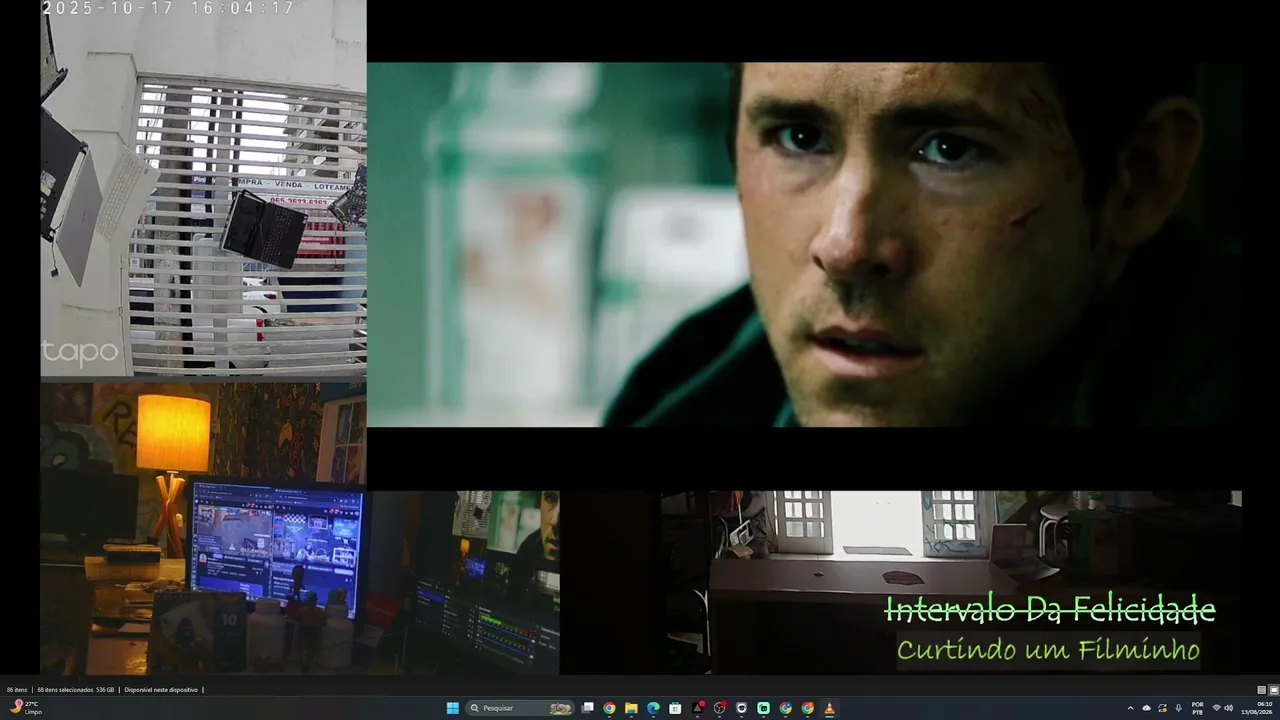Switch to VLC media player on taskbar
The image size is (1280, 720).
point(829,708)
